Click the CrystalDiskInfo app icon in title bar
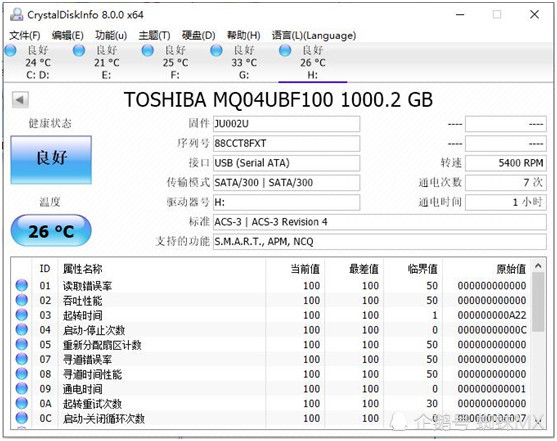The width and height of the screenshot is (557, 441). coord(16,14)
